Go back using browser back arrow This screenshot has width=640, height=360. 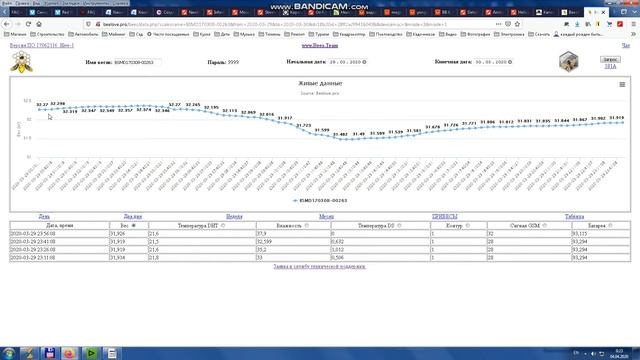pyautogui.click(x=7, y=24)
